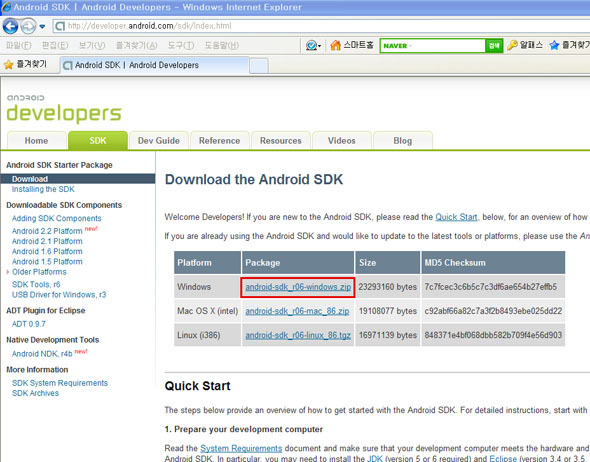Click the green NAVER search button
The height and width of the screenshot is (462, 590).
tap(494, 46)
